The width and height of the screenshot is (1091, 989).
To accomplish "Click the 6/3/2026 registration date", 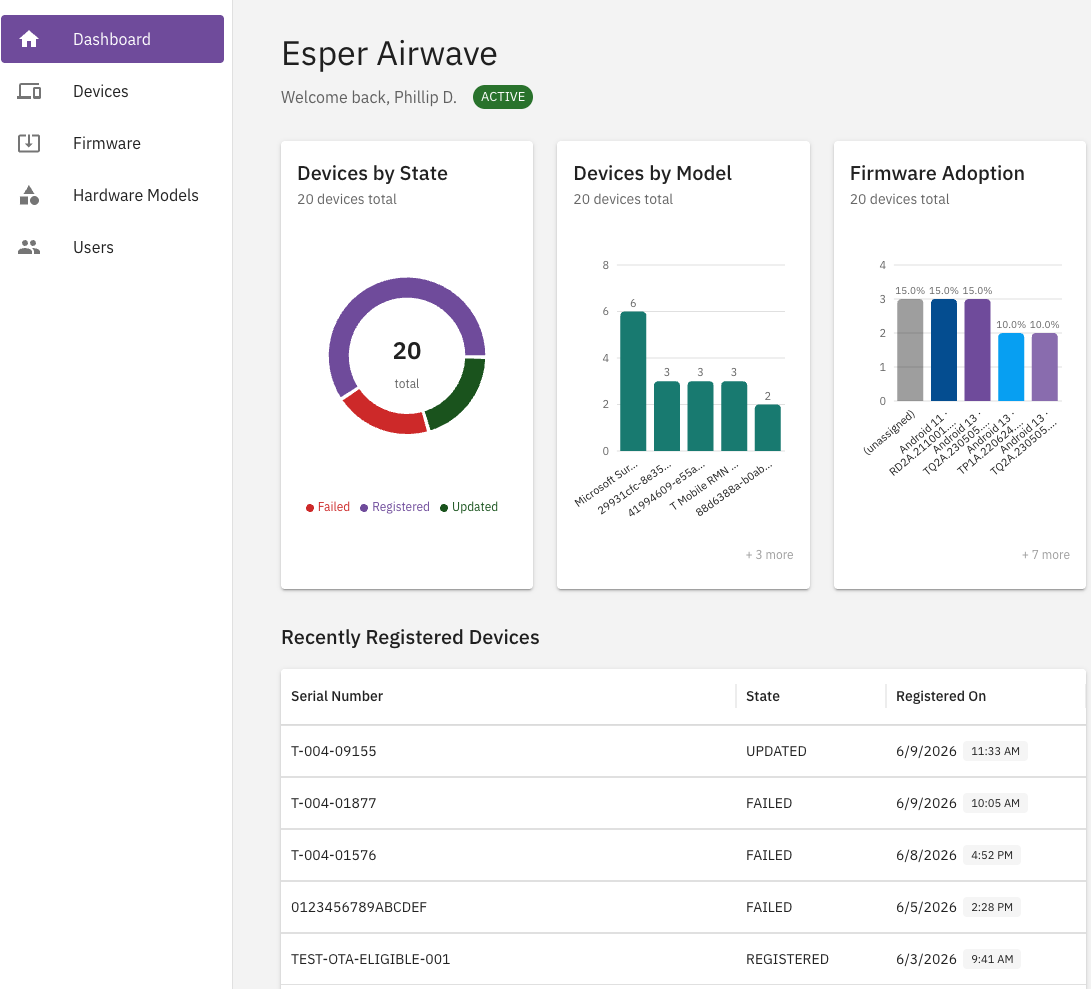I will [x=926, y=959].
